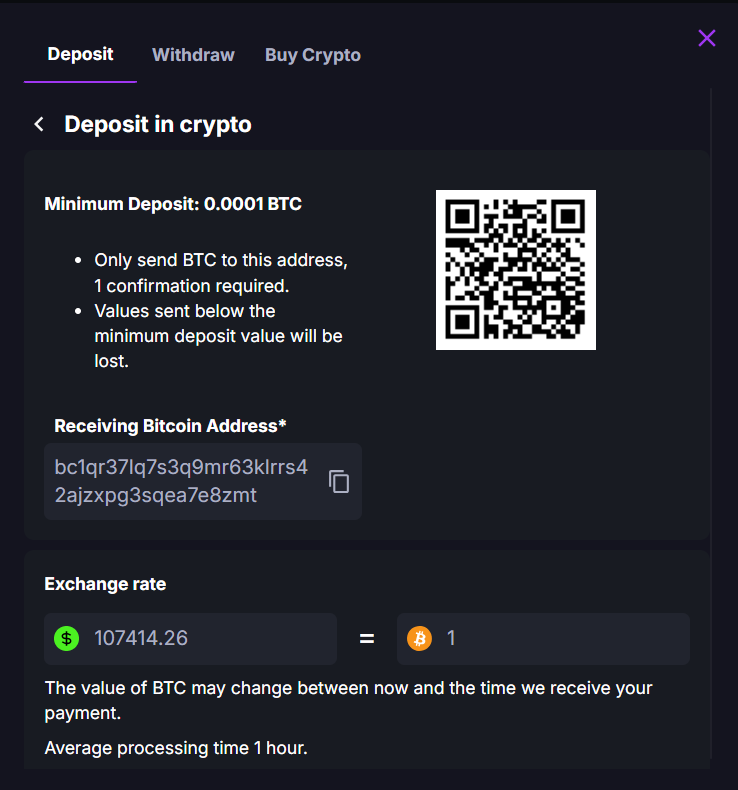
Task: Click the 'Minimum Deposit: 0.0001 BTC' text
Action: [x=173, y=204]
